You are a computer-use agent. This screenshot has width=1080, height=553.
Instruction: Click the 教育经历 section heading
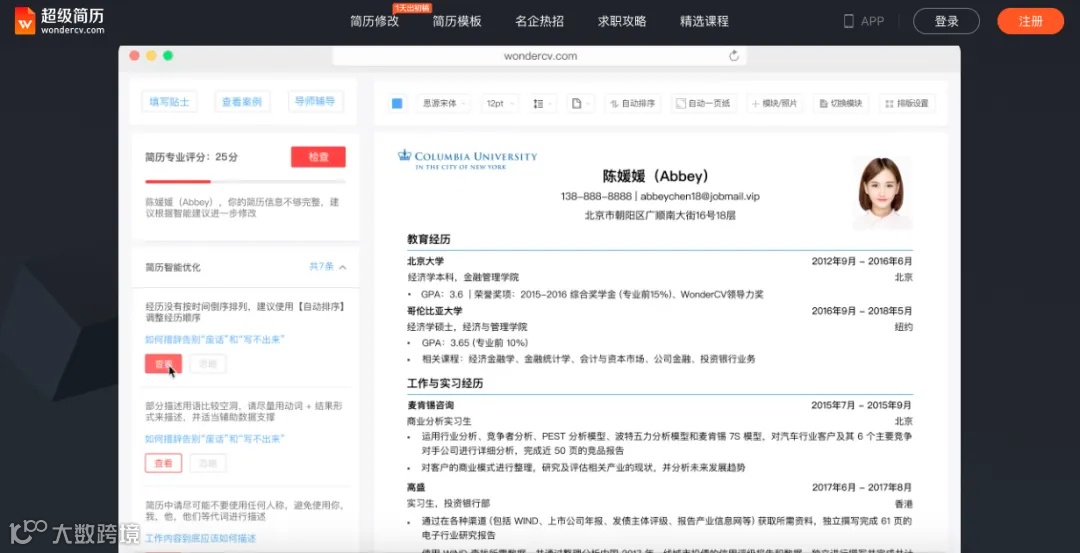pyautogui.click(x=428, y=240)
